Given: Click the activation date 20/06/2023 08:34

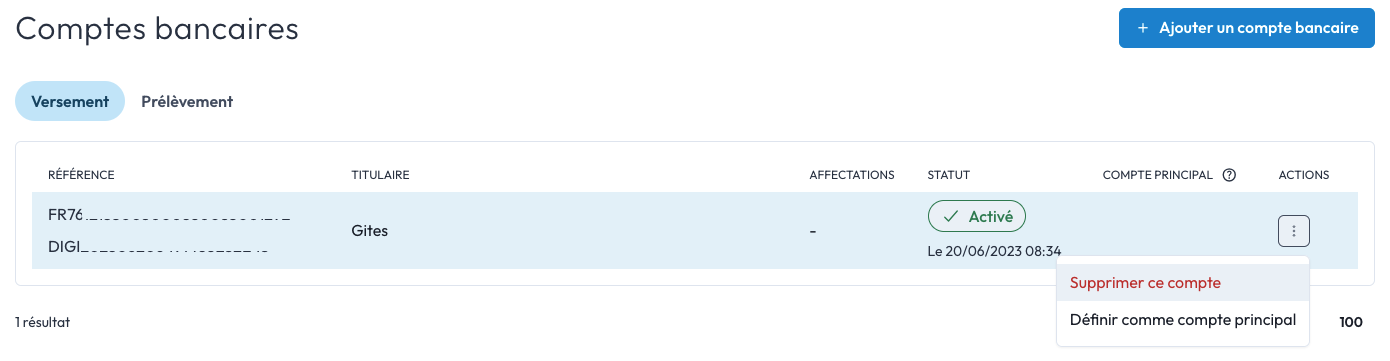Looking at the screenshot, I should (994, 251).
